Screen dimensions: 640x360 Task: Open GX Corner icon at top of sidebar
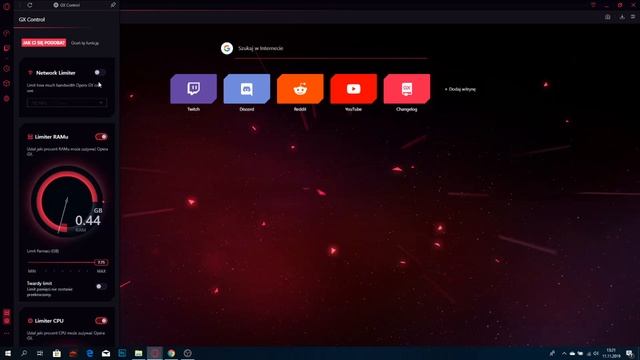(x=7, y=33)
